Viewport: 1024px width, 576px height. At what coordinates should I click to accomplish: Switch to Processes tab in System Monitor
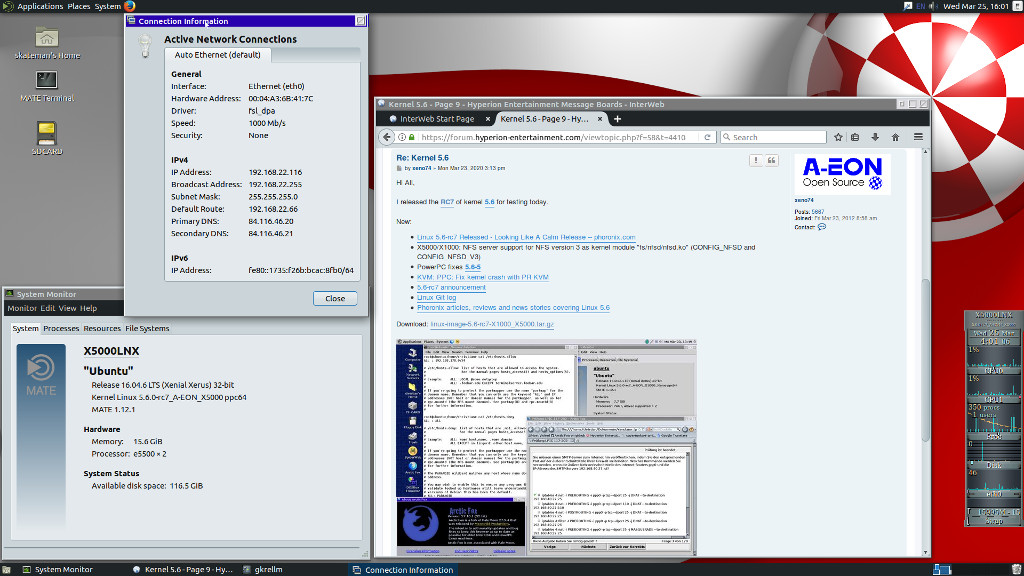click(61, 328)
